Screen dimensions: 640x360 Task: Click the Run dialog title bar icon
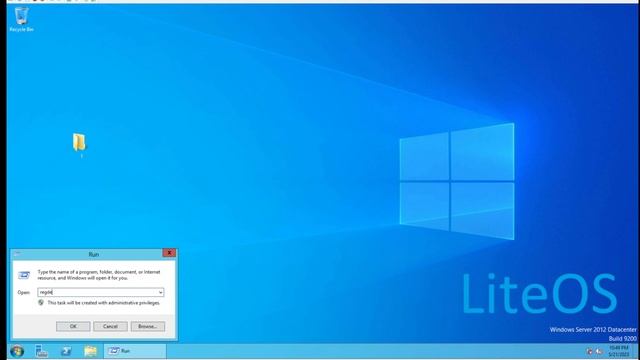17,254
